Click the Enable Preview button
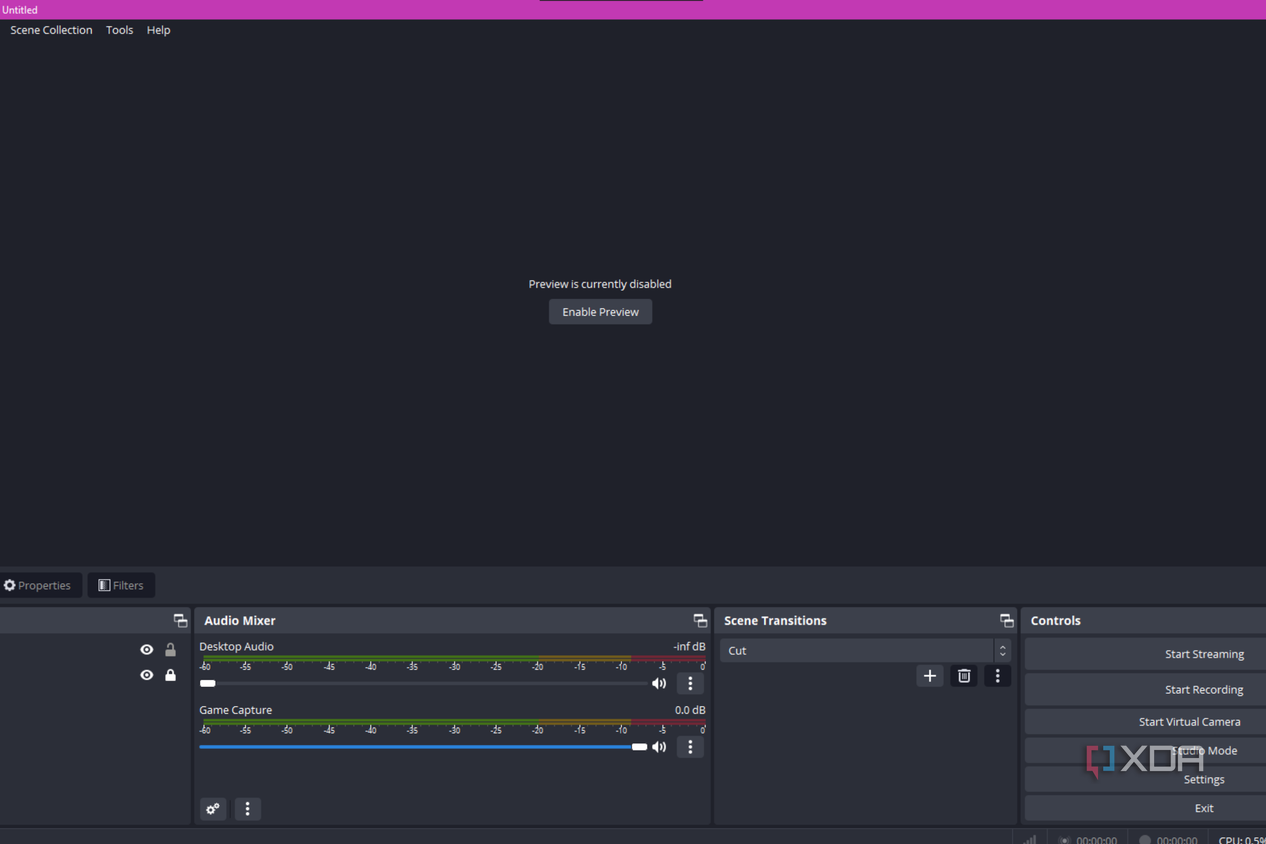Viewport: 1266px width, 844px height. pos(600,312)
